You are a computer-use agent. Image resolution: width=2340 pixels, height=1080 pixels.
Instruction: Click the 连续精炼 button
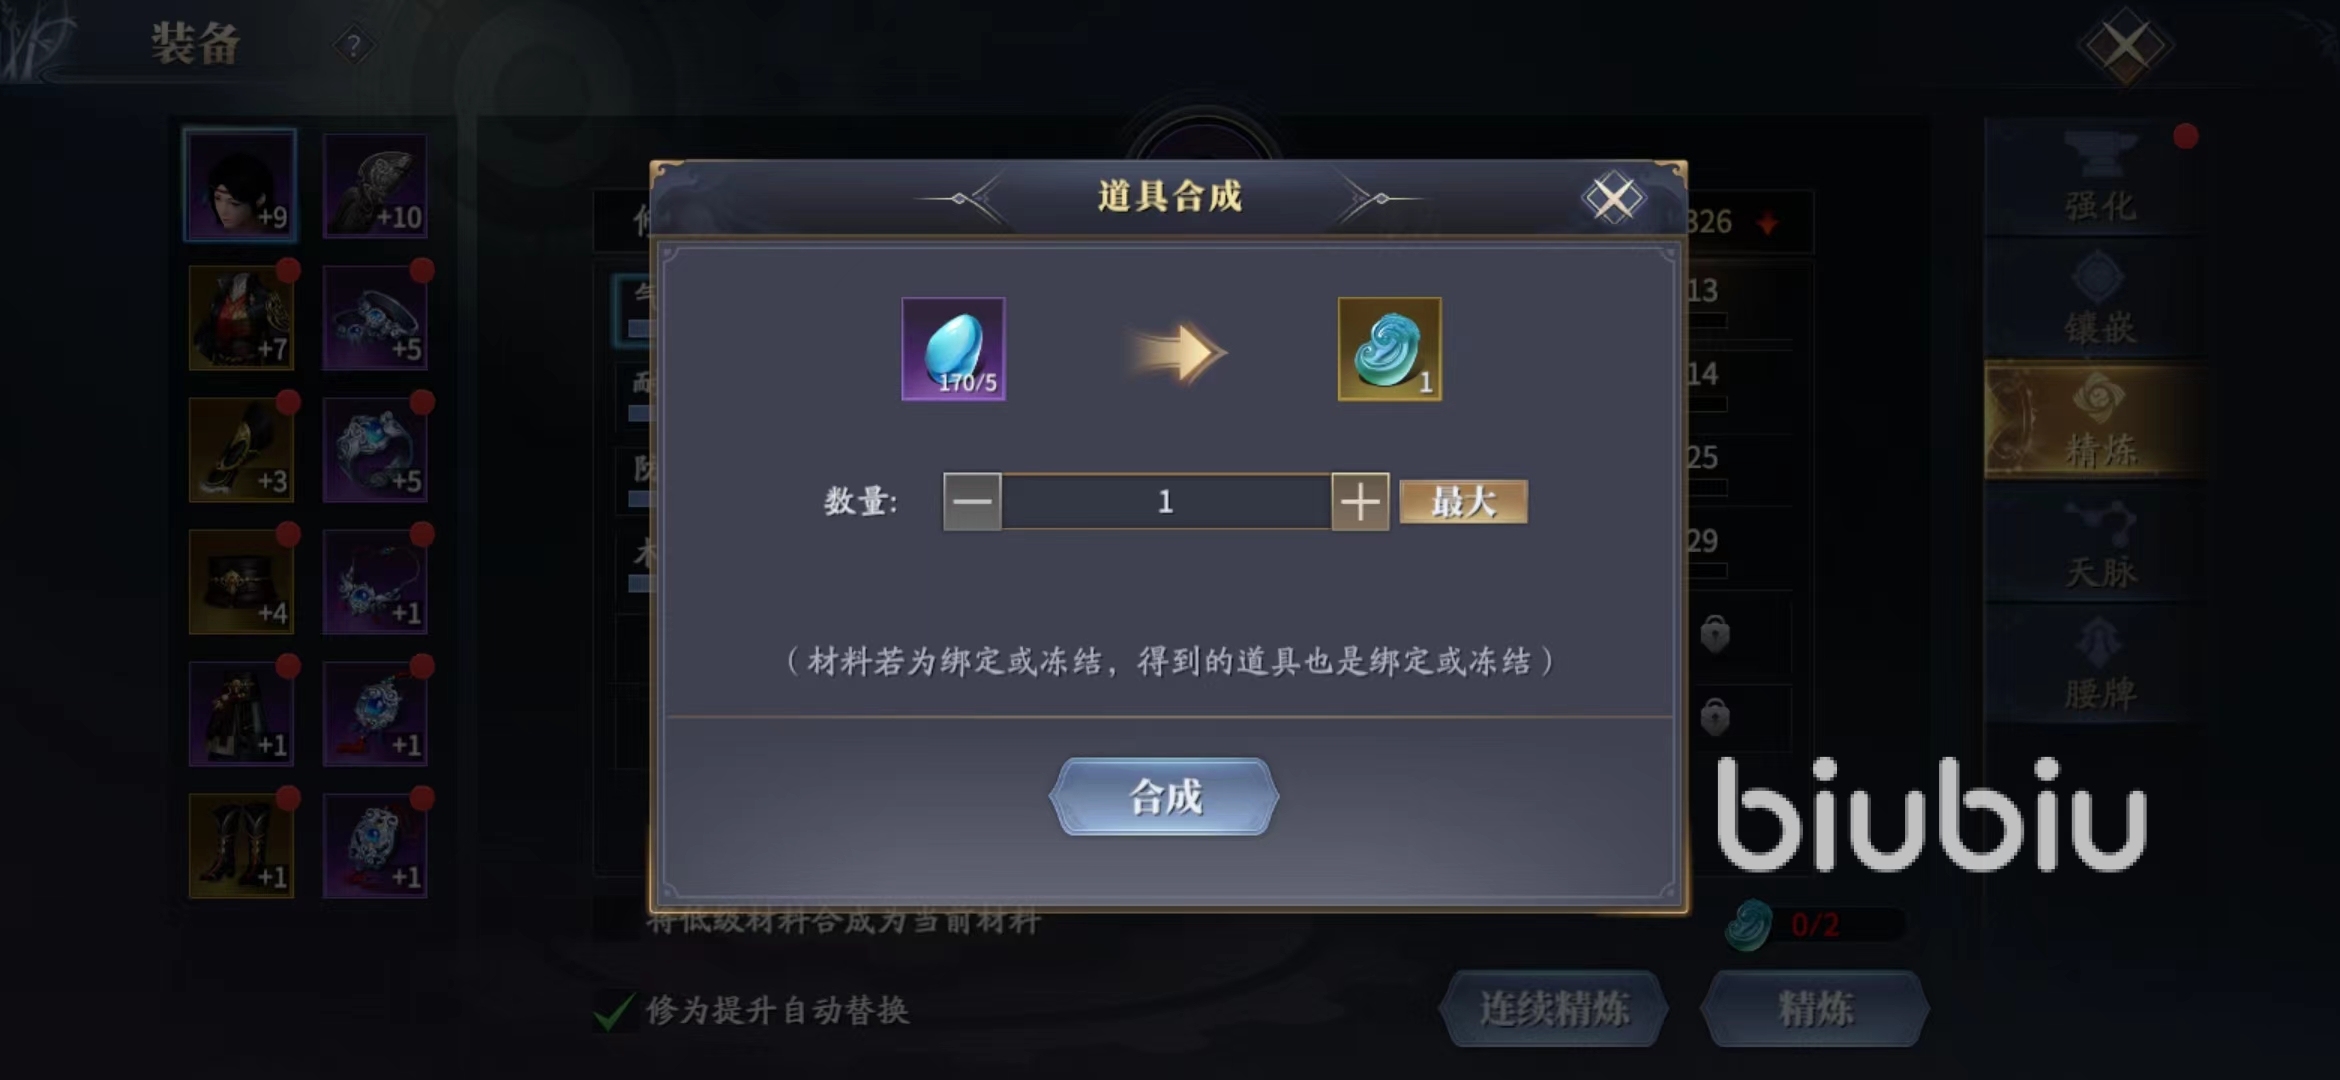1553,1008
